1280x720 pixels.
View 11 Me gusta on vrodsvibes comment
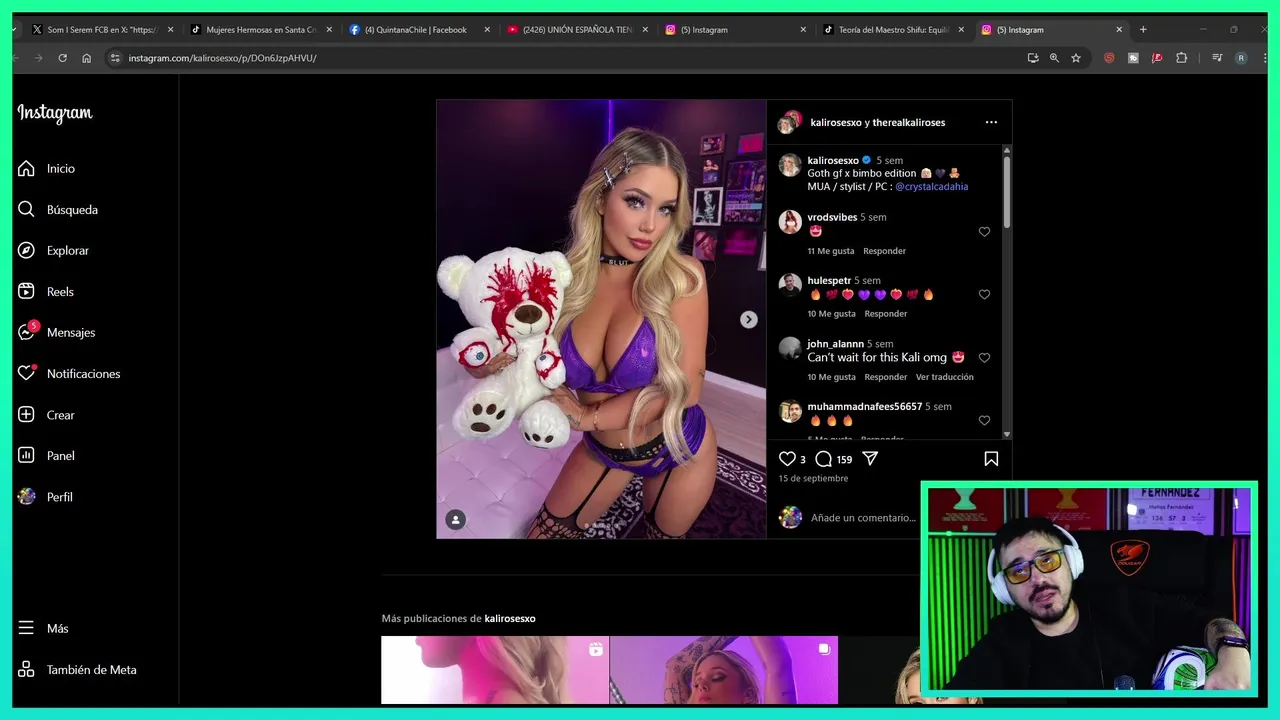point(831,251)
